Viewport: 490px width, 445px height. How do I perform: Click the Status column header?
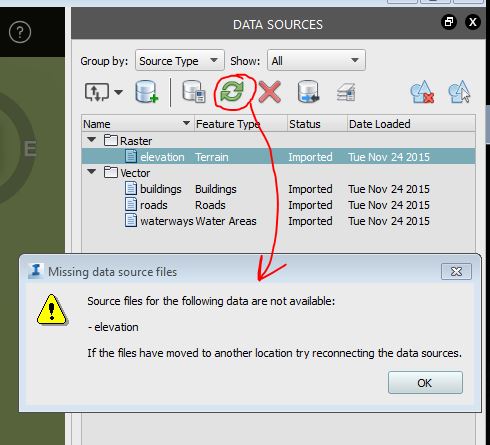coord(317,124)
